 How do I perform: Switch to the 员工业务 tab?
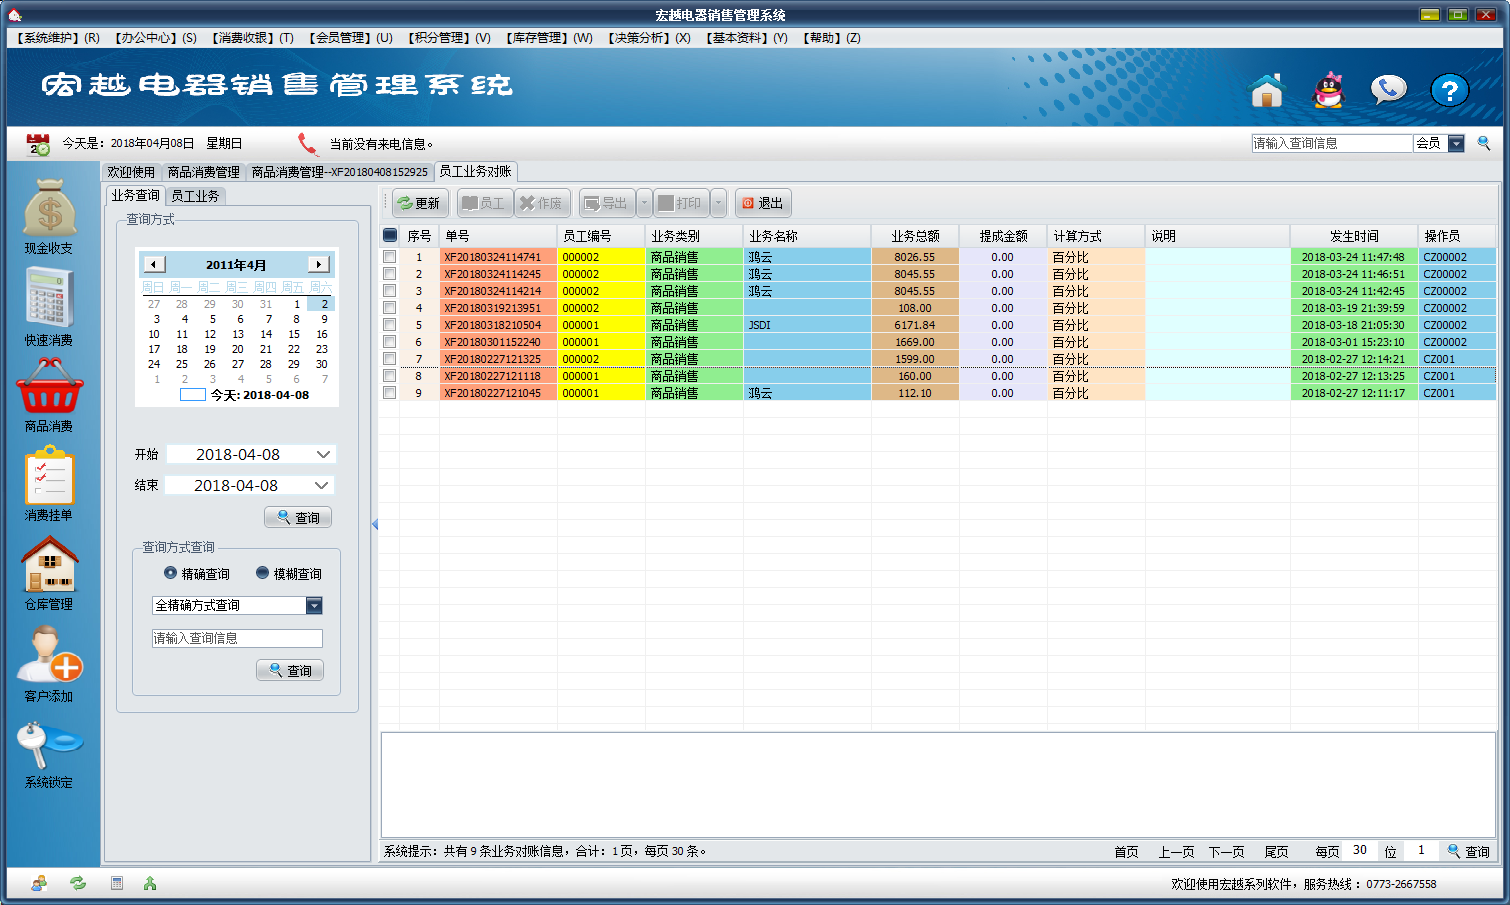tap(195, 196)
